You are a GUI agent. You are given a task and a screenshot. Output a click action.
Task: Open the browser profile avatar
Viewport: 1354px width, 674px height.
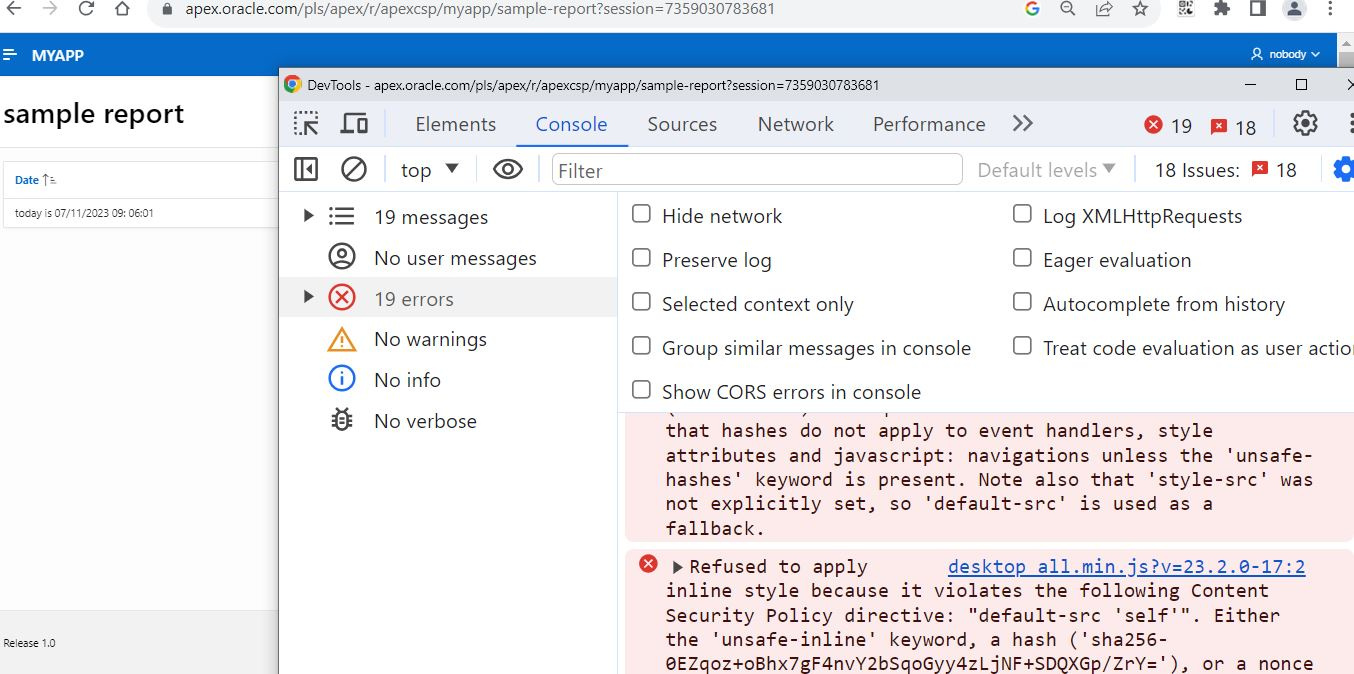pos(1294,9)
